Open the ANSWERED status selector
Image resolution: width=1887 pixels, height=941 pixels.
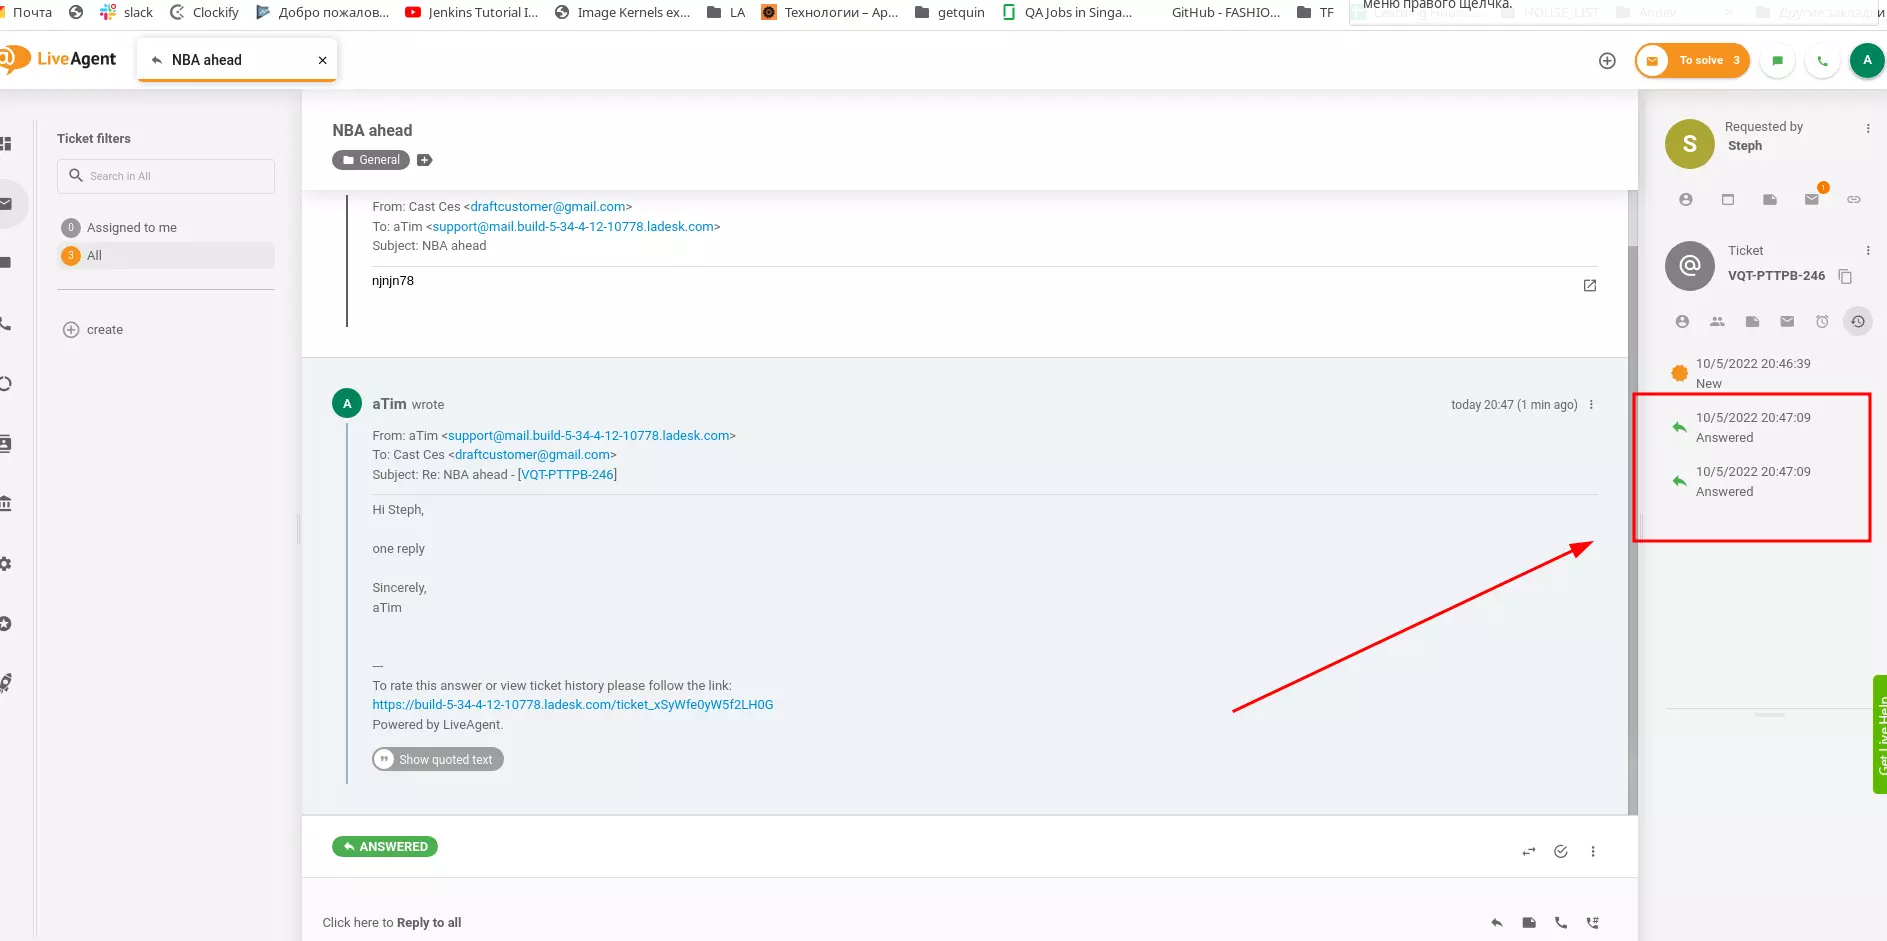click(385, 846)
